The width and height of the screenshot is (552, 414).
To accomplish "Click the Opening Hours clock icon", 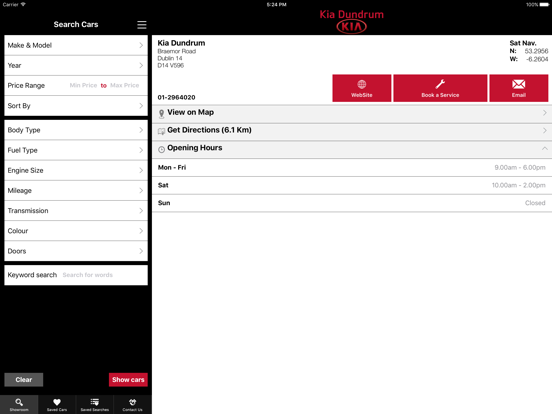I will pyautogui.click(x=161, y=149).
